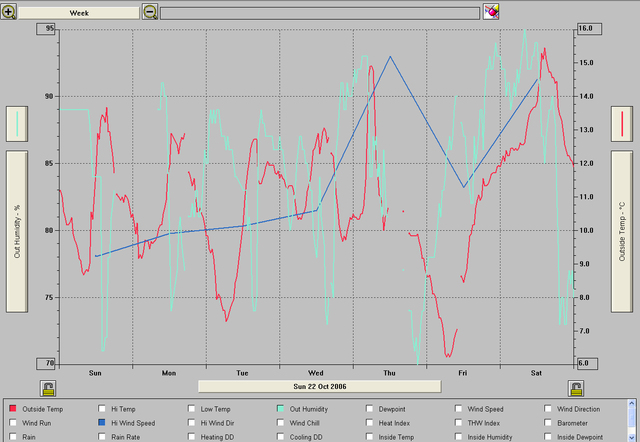The height and width of the screenshot is (442, 640).
Task: Click the left padlock icon below chart
Action: 47,387
